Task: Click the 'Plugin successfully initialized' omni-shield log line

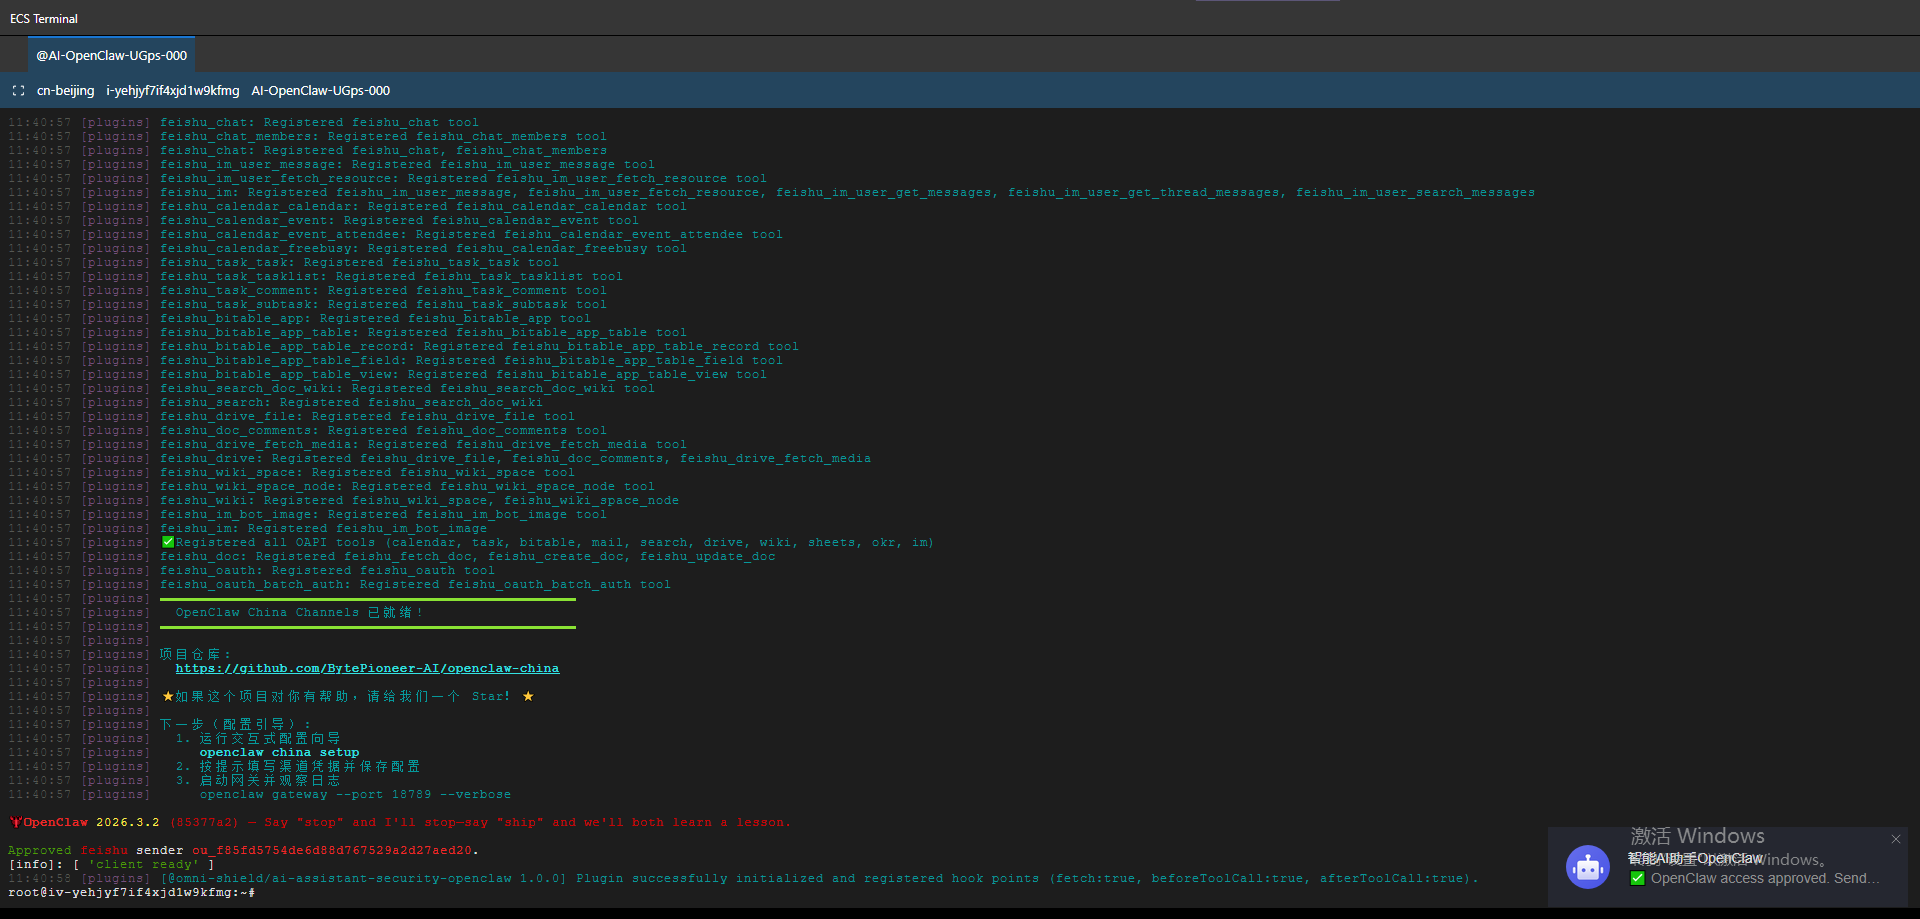Action: pos(743,879)
